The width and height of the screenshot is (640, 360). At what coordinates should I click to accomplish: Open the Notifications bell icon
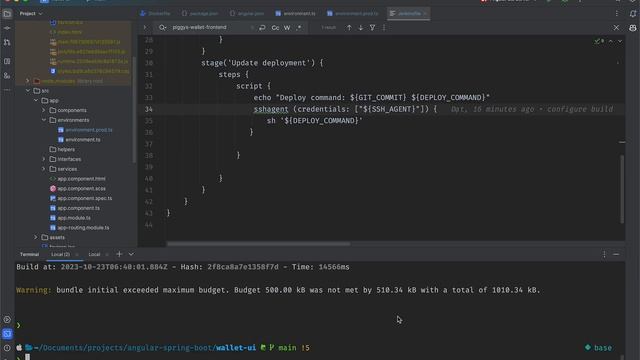pyautogui.click(x=633, y=14)
